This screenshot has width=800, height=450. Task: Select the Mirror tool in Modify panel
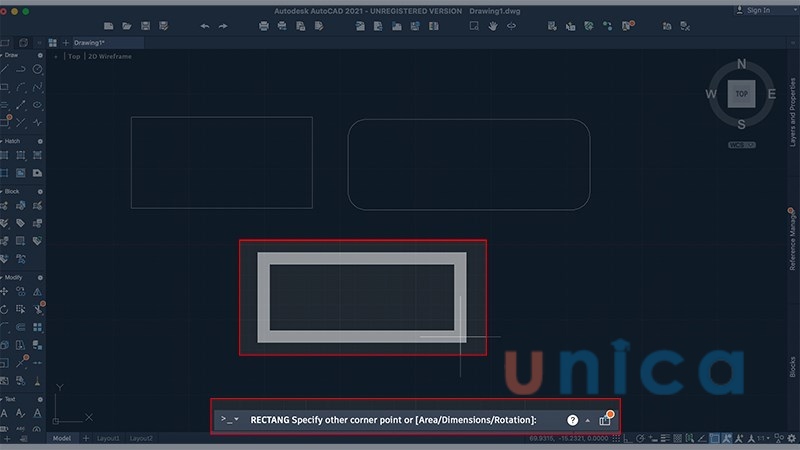point(37,291)
